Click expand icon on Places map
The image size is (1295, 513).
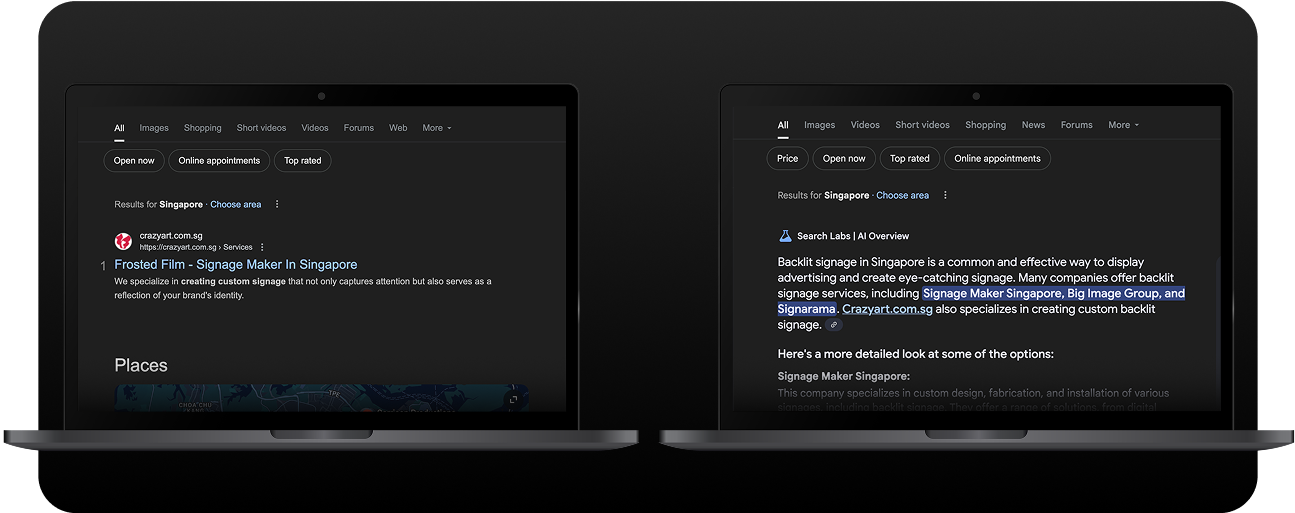point(513,398)
